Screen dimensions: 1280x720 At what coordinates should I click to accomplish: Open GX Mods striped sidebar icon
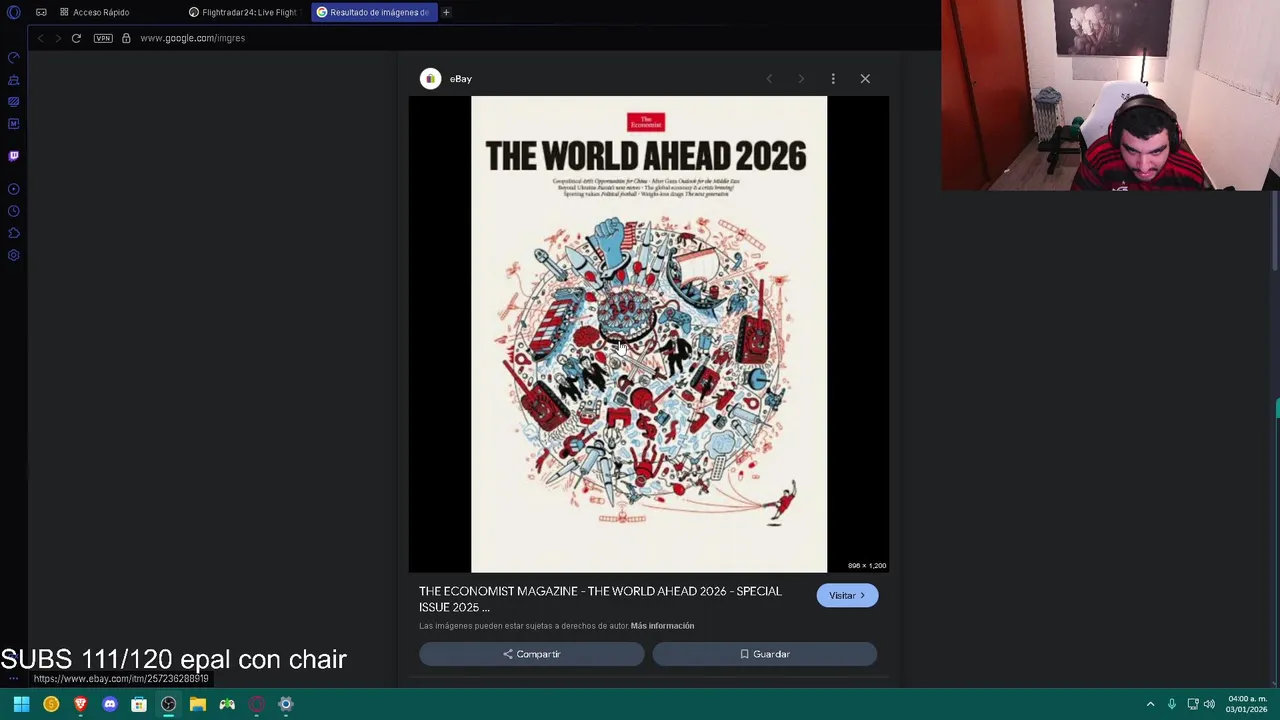coord(14,102)
